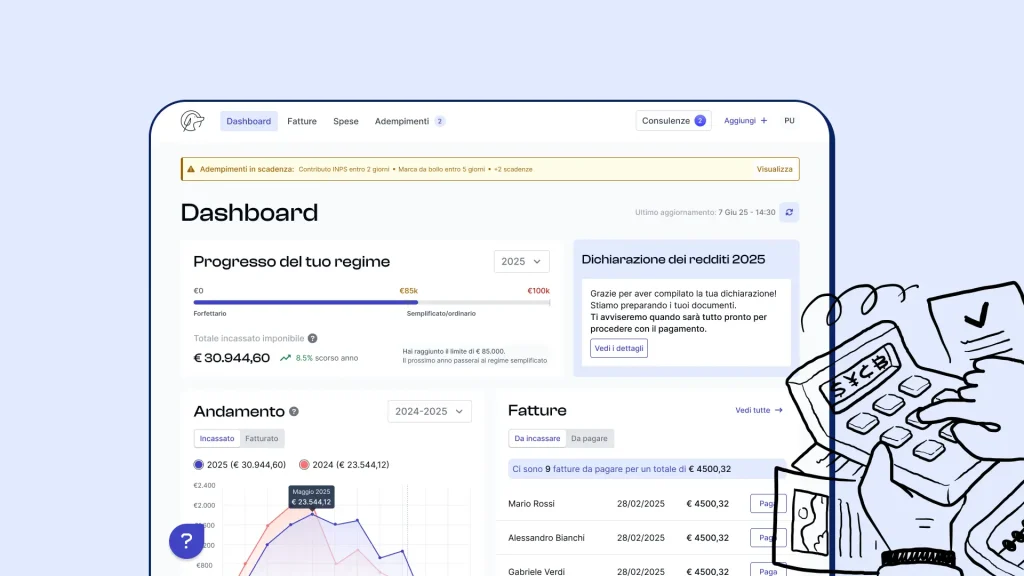Screen dimensions: 1024x576
Task: Click help icon next to Andamento
Action: pyautogui.click(x=294, y=411)
